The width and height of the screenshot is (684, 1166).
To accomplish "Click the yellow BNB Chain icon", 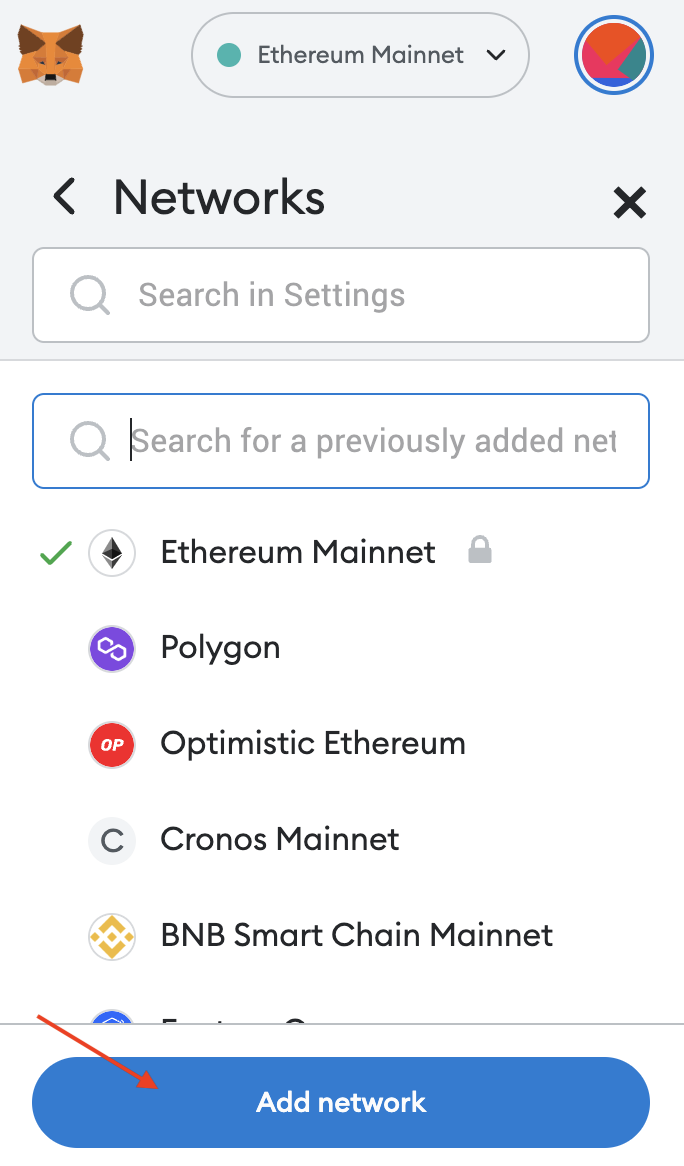I will point(112,937).
